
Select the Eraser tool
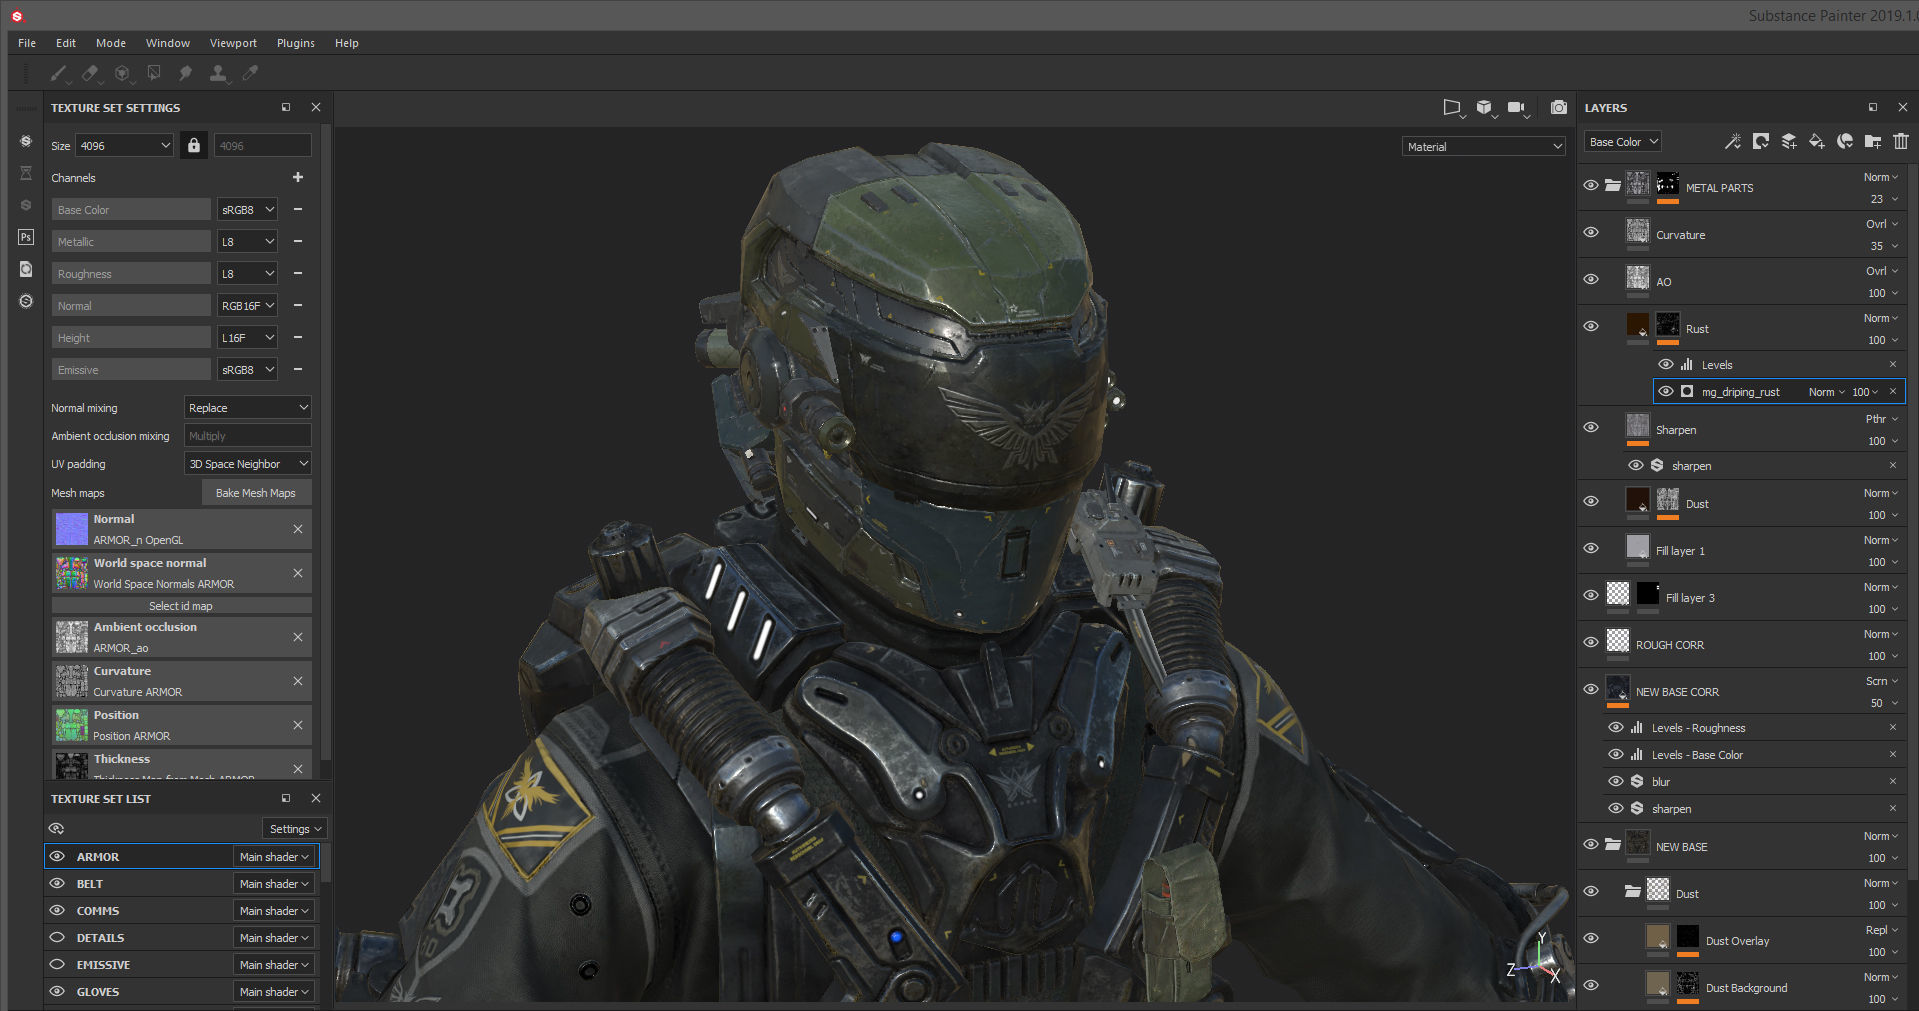tap(90, 73)
